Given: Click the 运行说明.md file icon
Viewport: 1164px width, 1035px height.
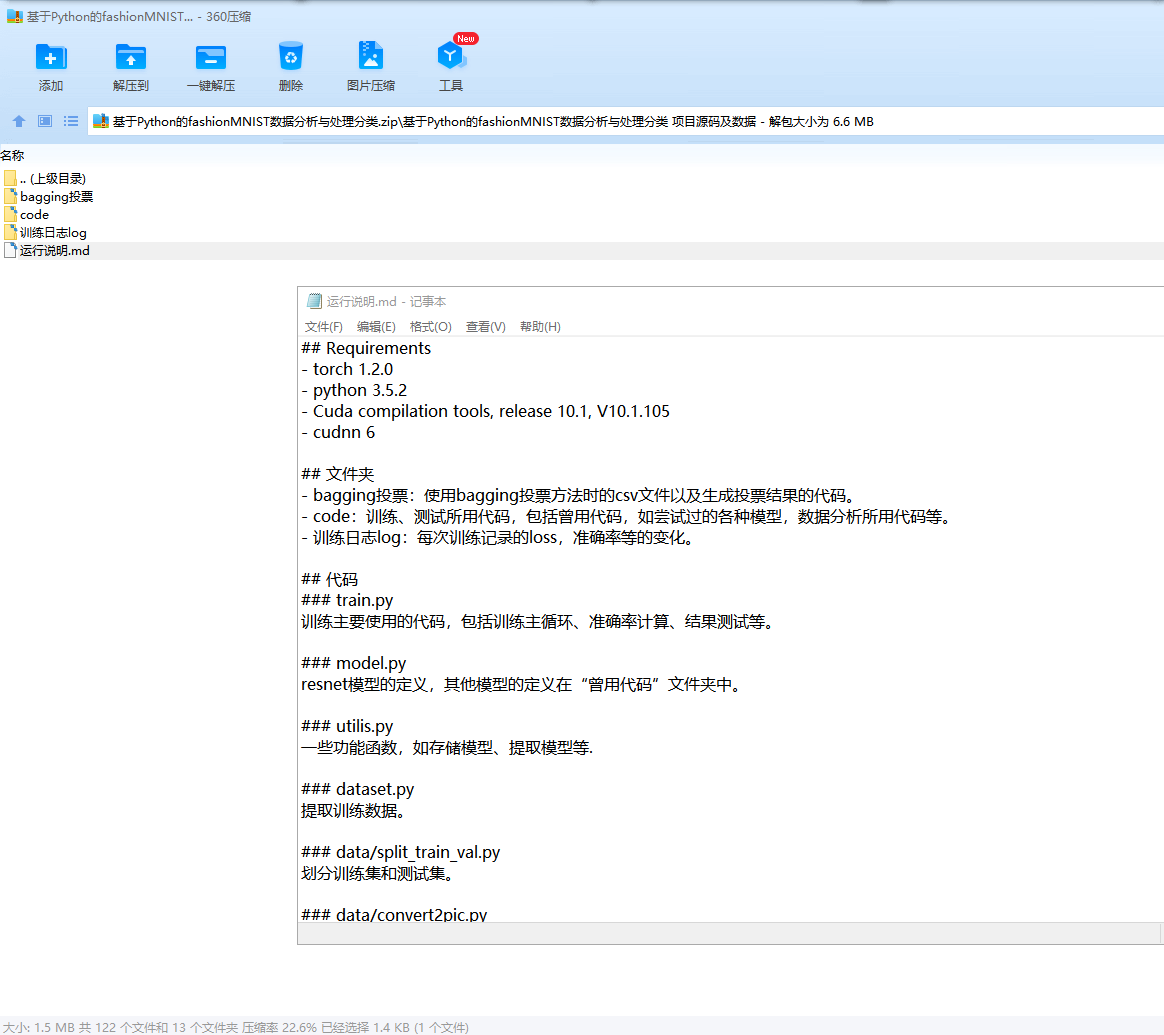Looking at the screenshot, I should click(x=10, y=250).
